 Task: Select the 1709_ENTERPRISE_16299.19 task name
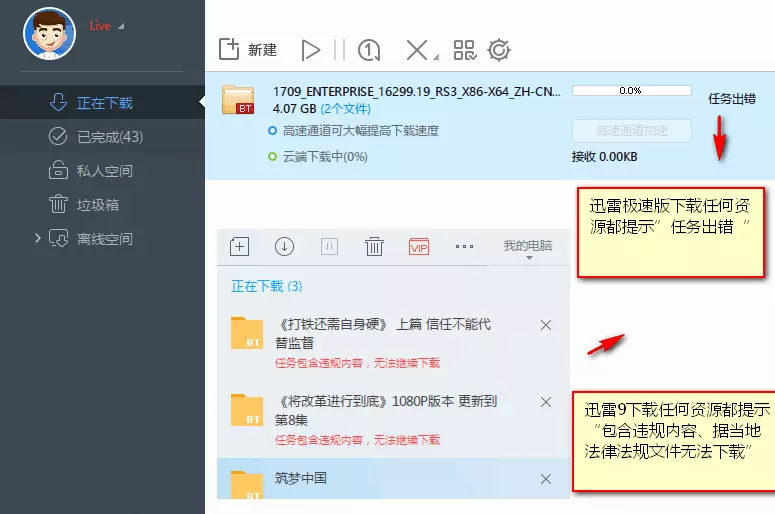(416, 92)
